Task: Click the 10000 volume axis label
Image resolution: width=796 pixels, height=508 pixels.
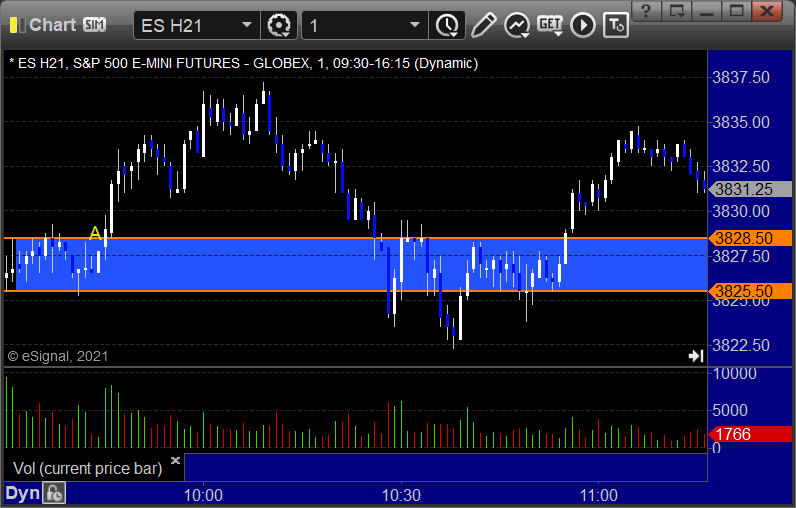Action: tap(735, 374)
